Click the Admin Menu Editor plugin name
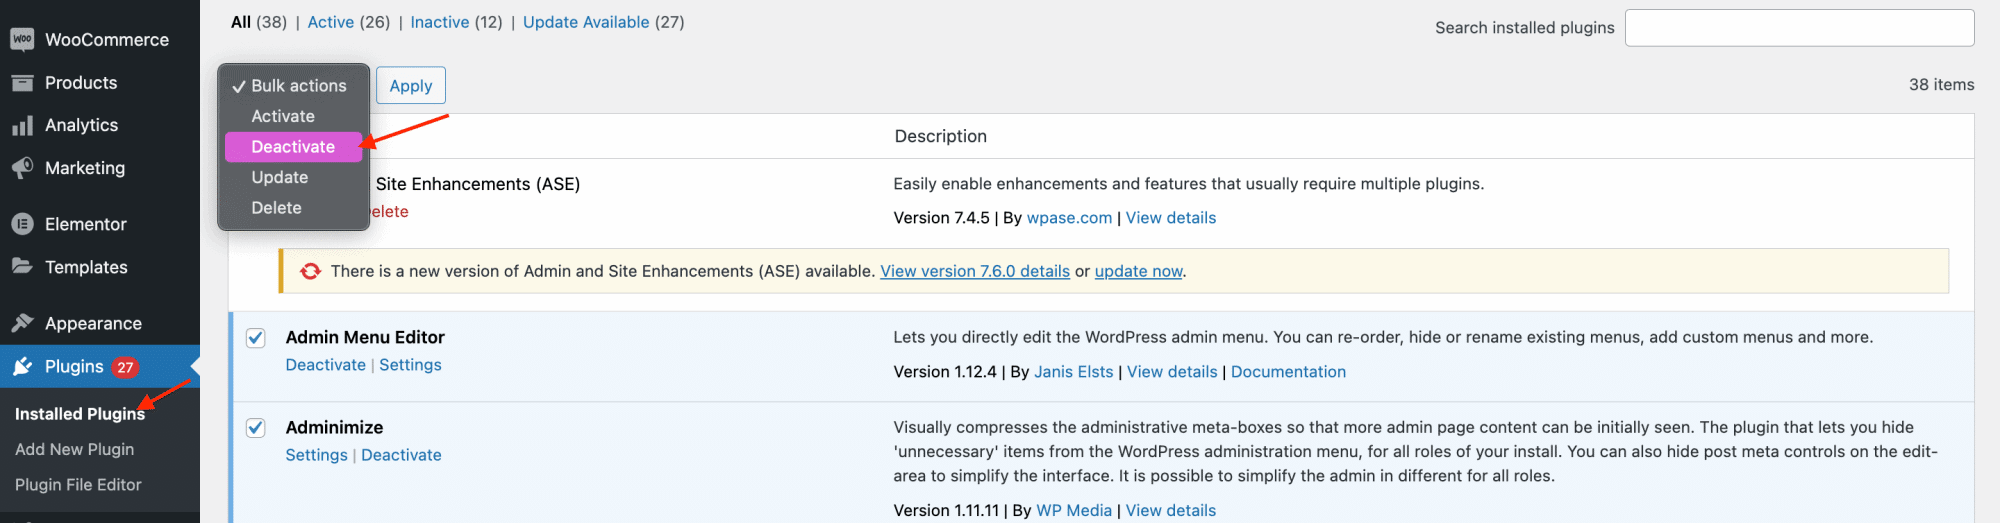The width and height of the screenshot is (2000, 523). coord(365,338)
